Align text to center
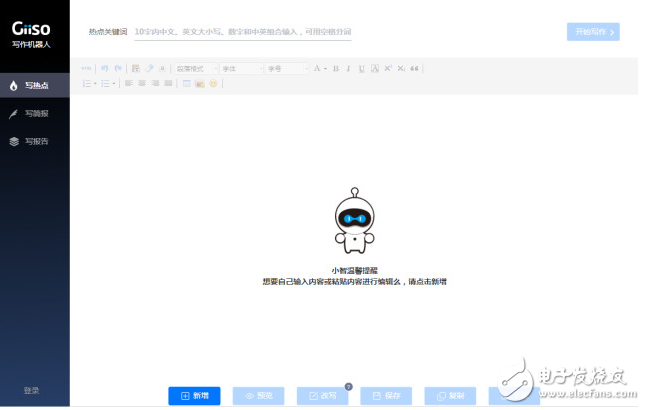 [x=141, y=83]
